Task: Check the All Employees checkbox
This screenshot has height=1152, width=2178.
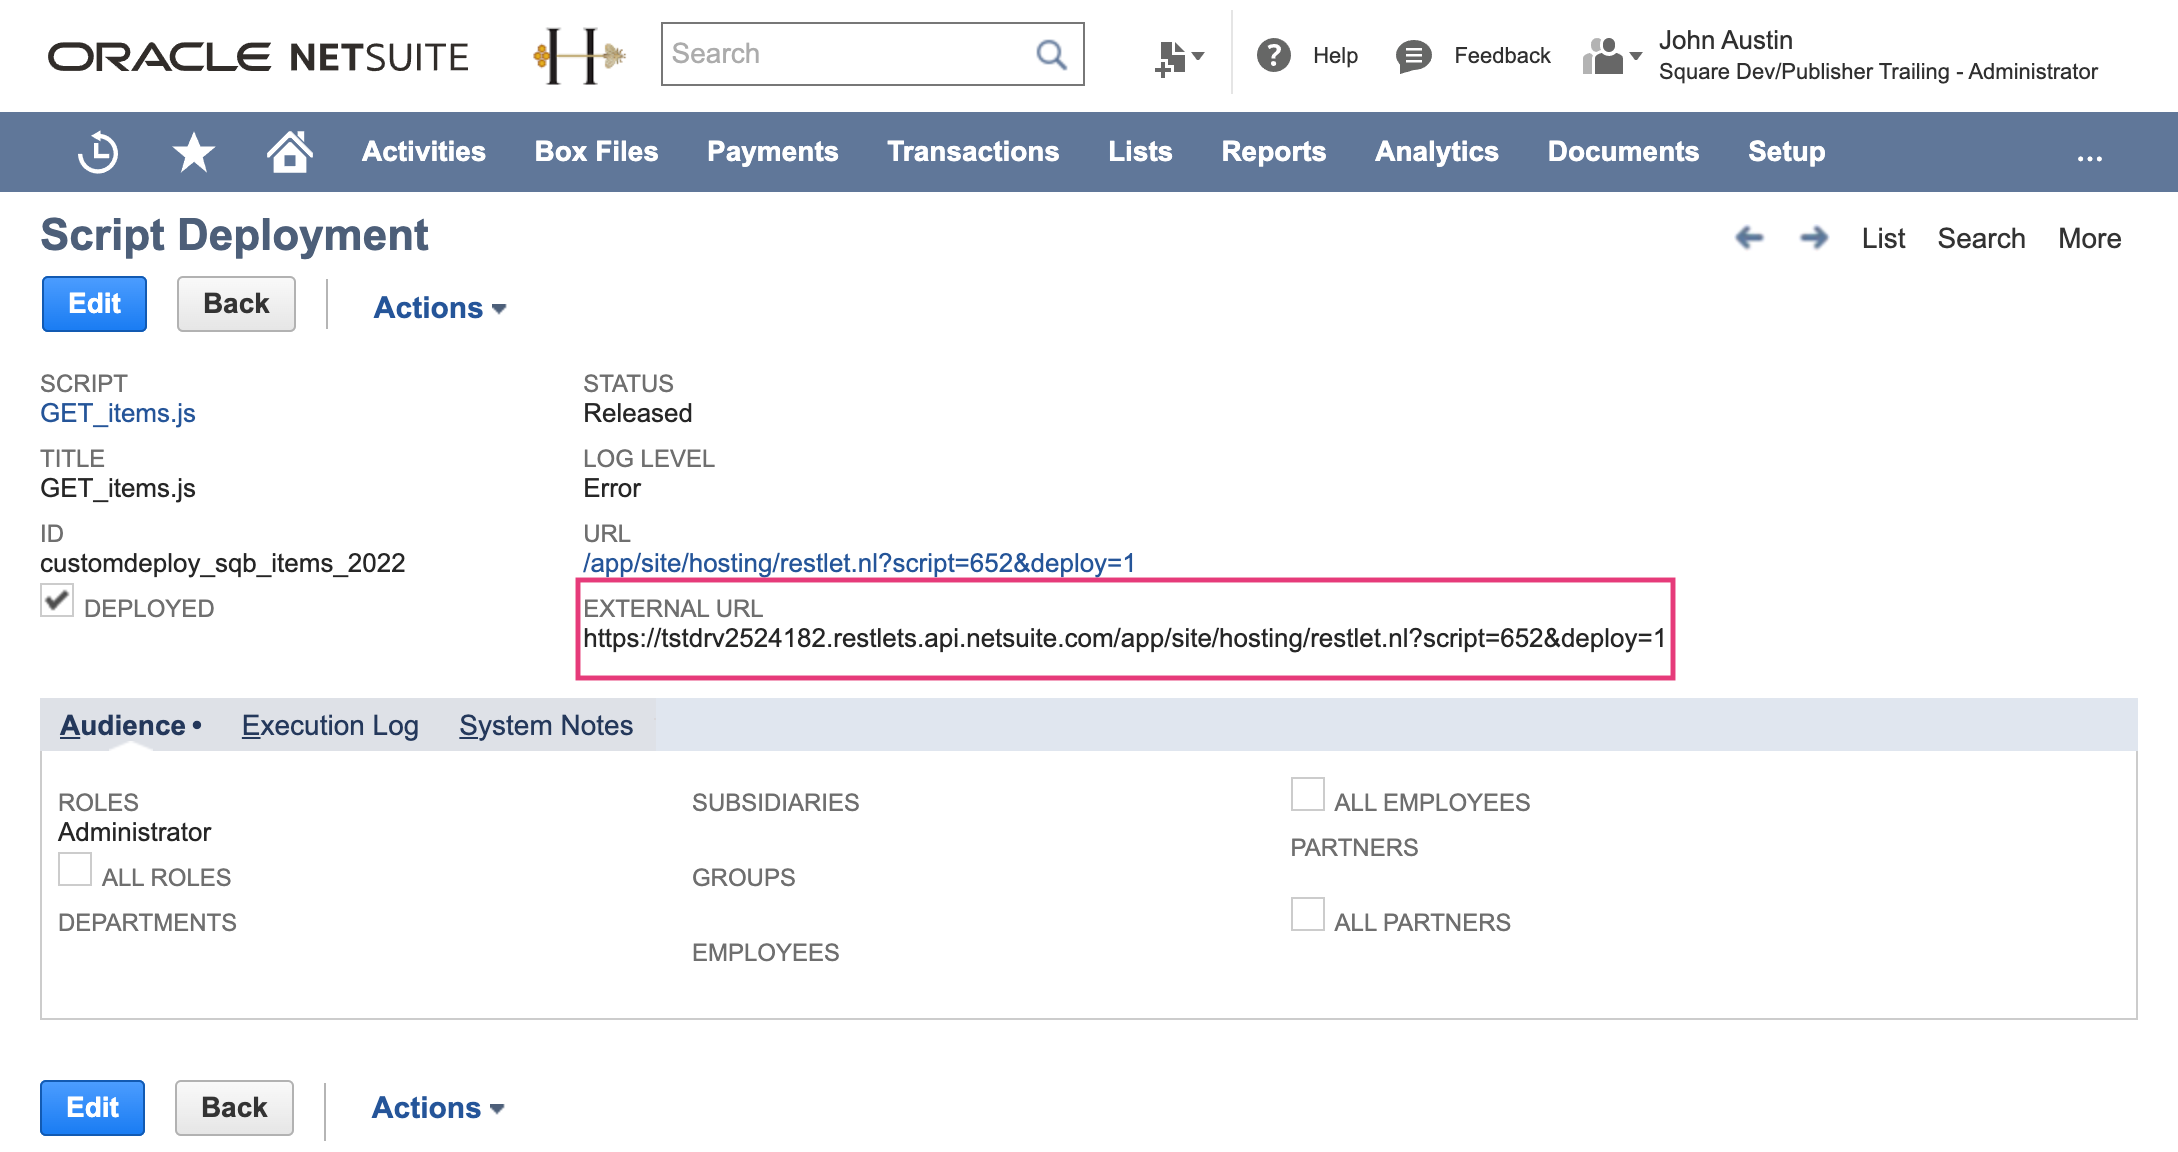Action: click(1307, 794)
